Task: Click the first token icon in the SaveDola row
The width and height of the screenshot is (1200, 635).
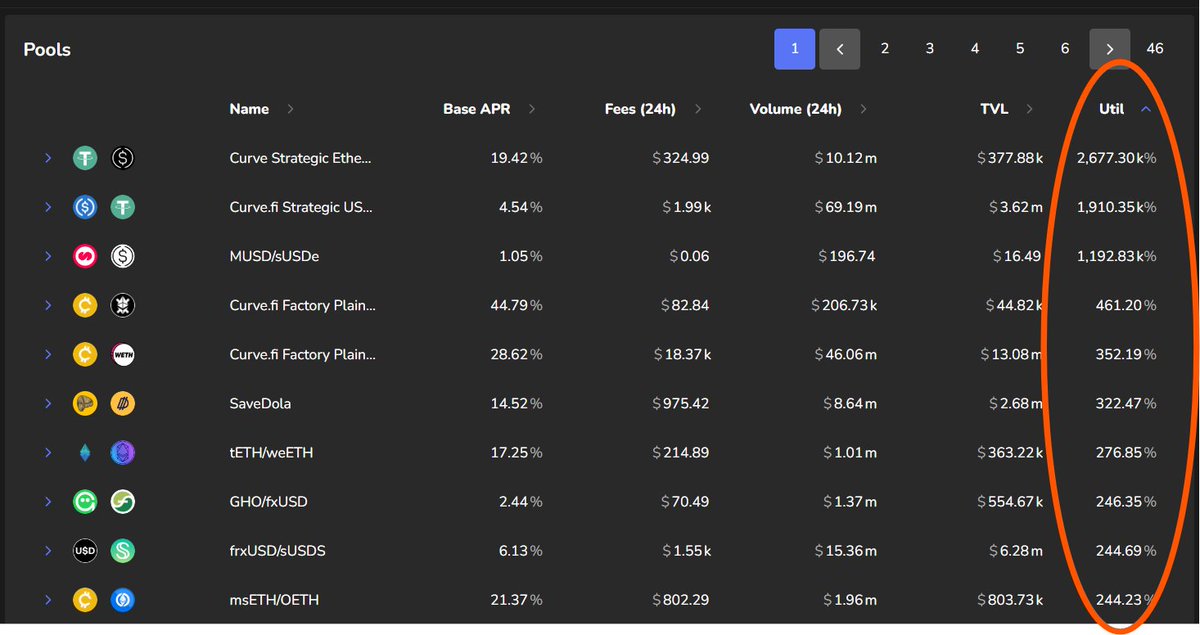Action: pos(85,403)
